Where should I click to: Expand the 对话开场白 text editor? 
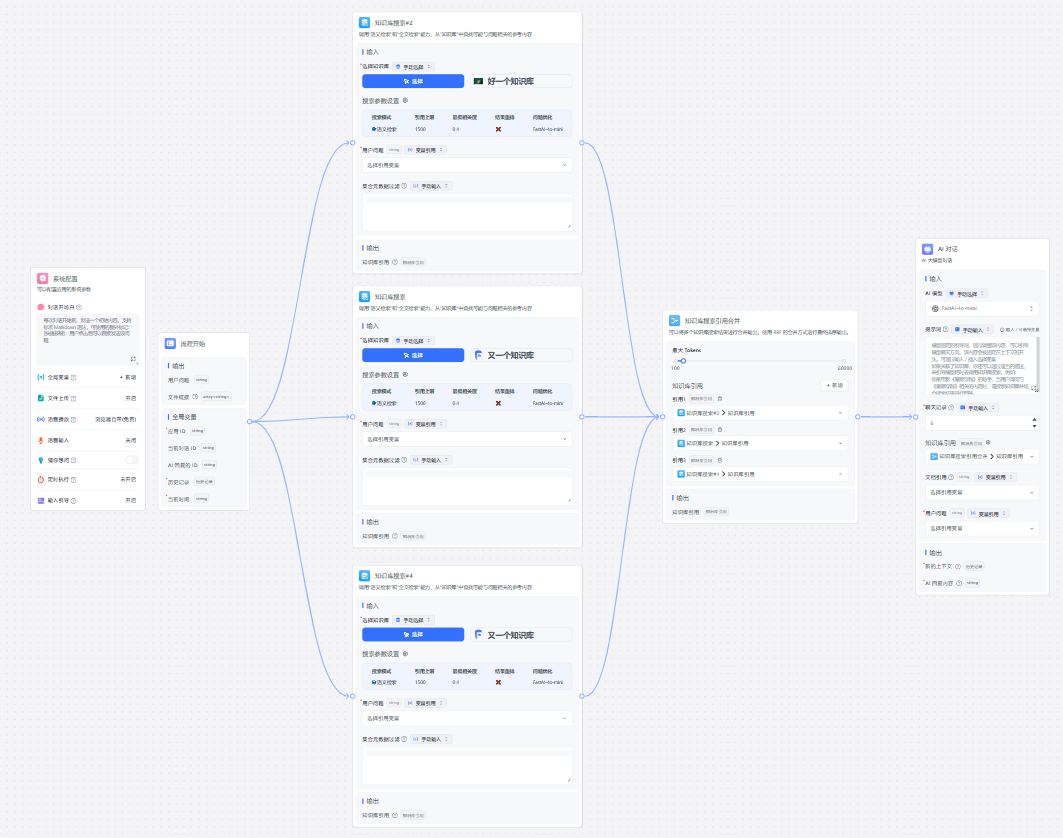132,358
